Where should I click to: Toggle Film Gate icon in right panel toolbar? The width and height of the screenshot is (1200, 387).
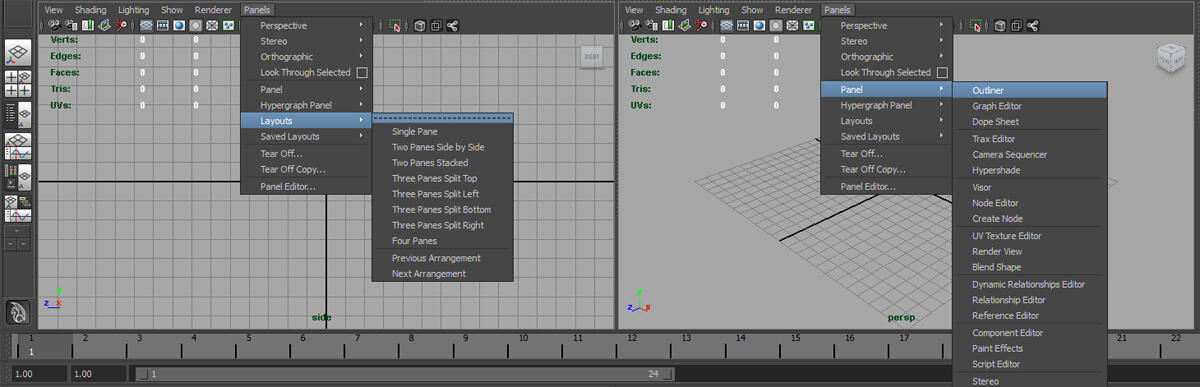(x=742, y=25)
